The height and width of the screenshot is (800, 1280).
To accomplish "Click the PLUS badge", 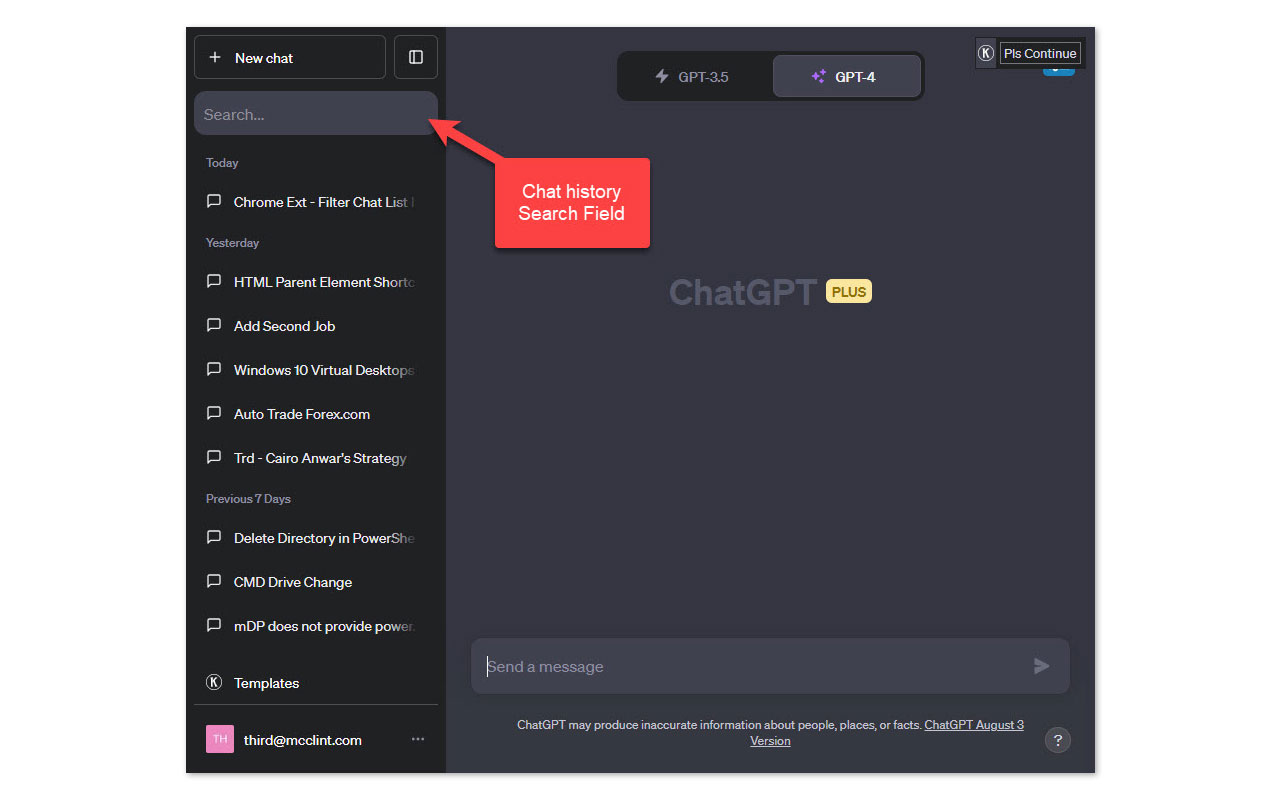I will pos(849,292).
